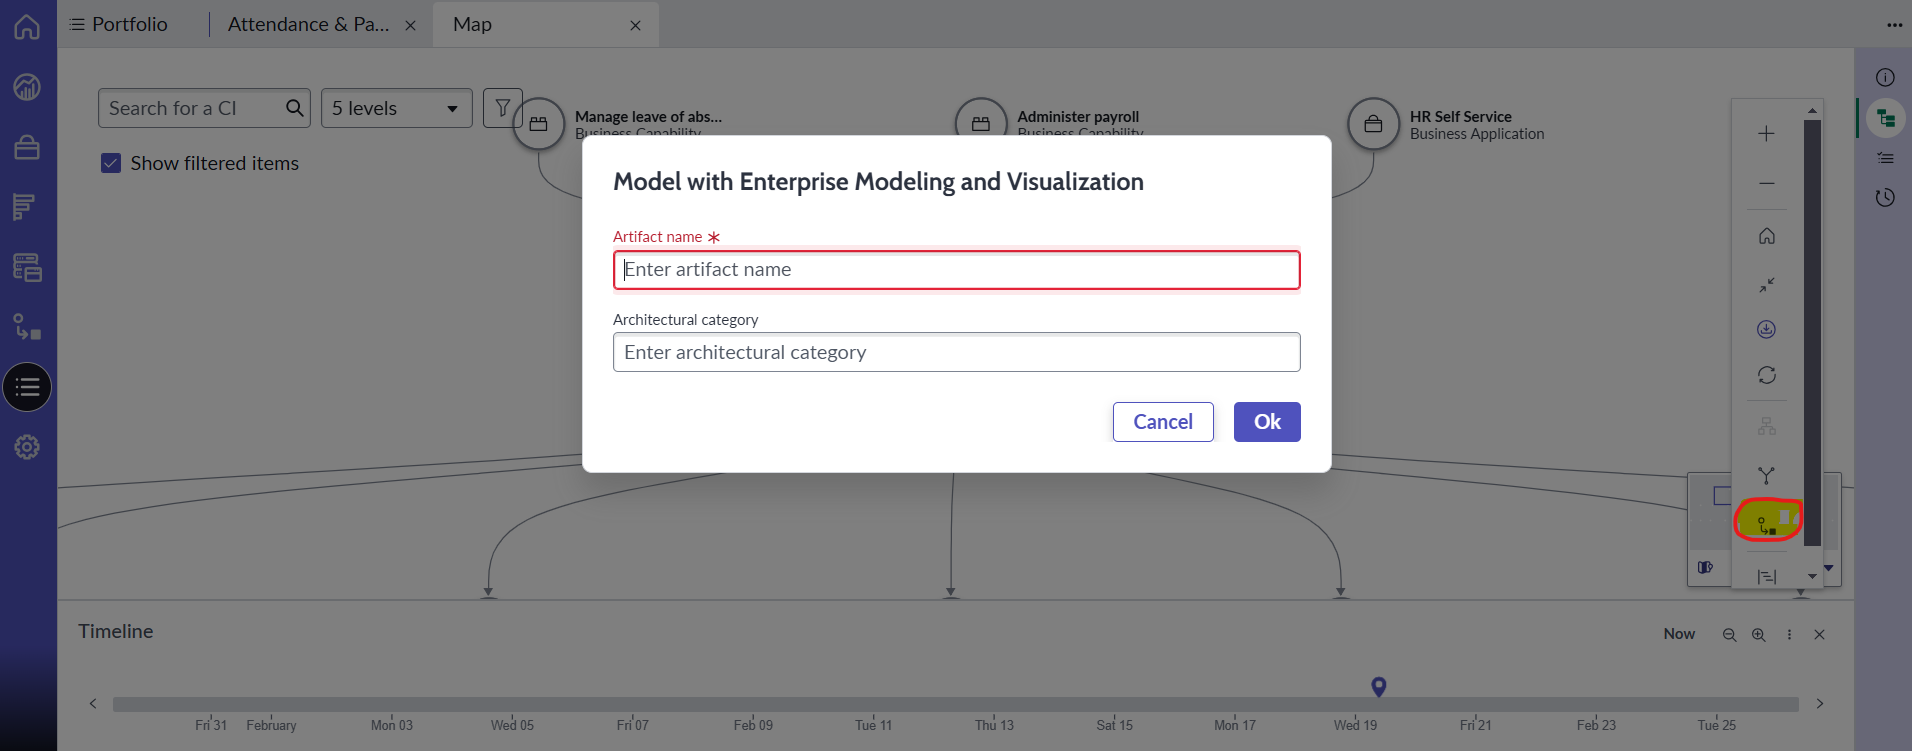1912x751 pixels.
Task: Expand the 5 levels dropdown
Action: (396, 108)
